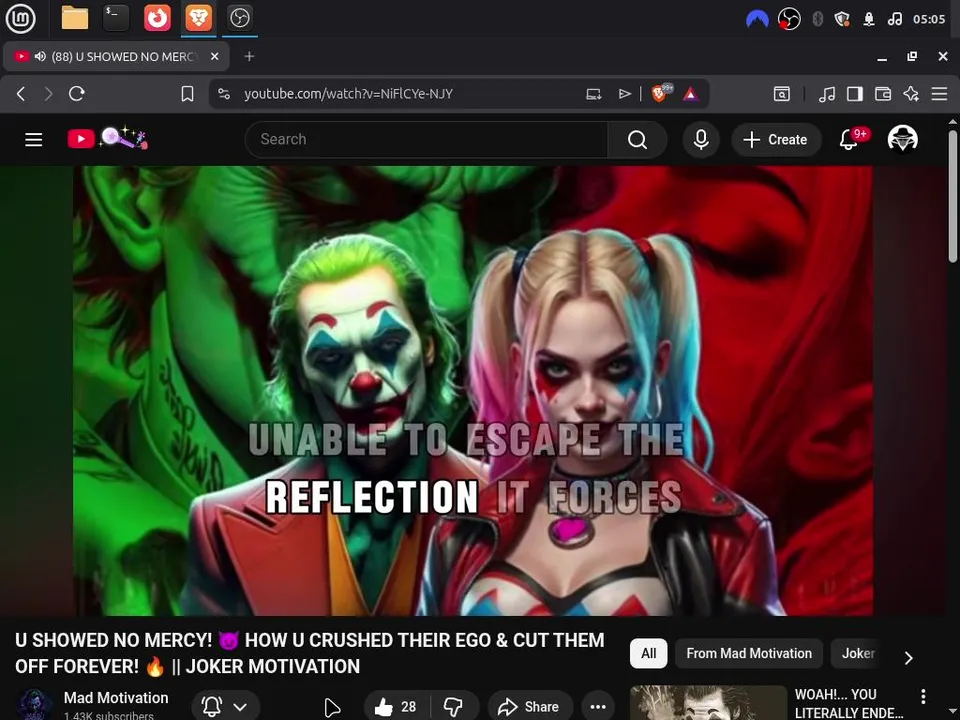Open YouTube notifications bell
Viewport: 960px width, 720px height.
coord(851,139)
